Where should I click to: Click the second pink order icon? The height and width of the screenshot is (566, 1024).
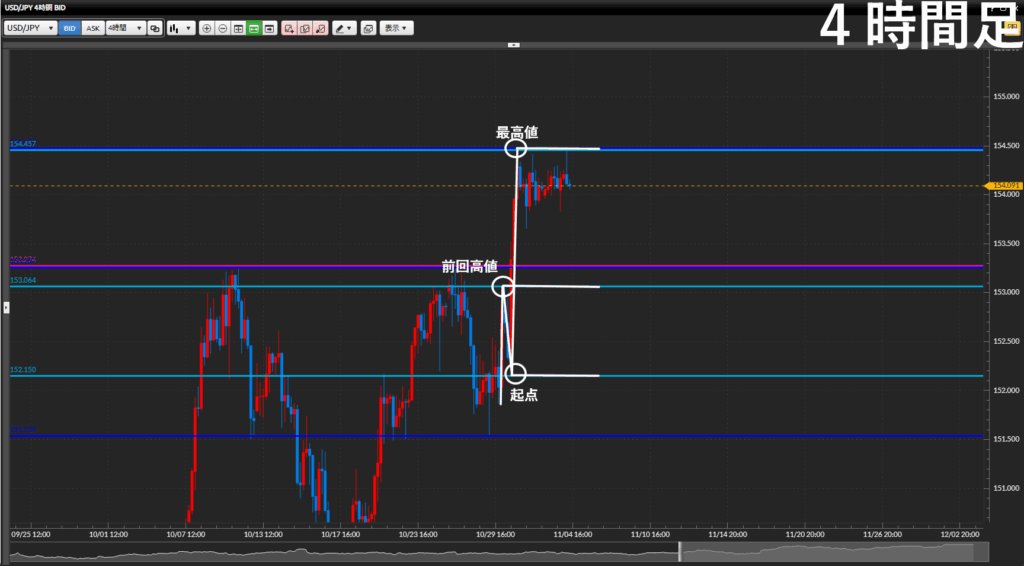coord(304,29)
